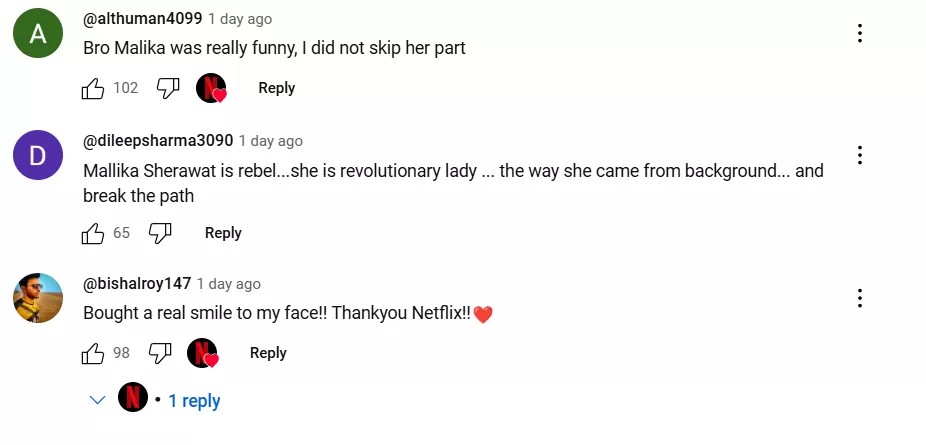Click Netflix heart badge on @althuman4099's comment
This screenshot has width=926, height=445.
[x=211, y=88]
